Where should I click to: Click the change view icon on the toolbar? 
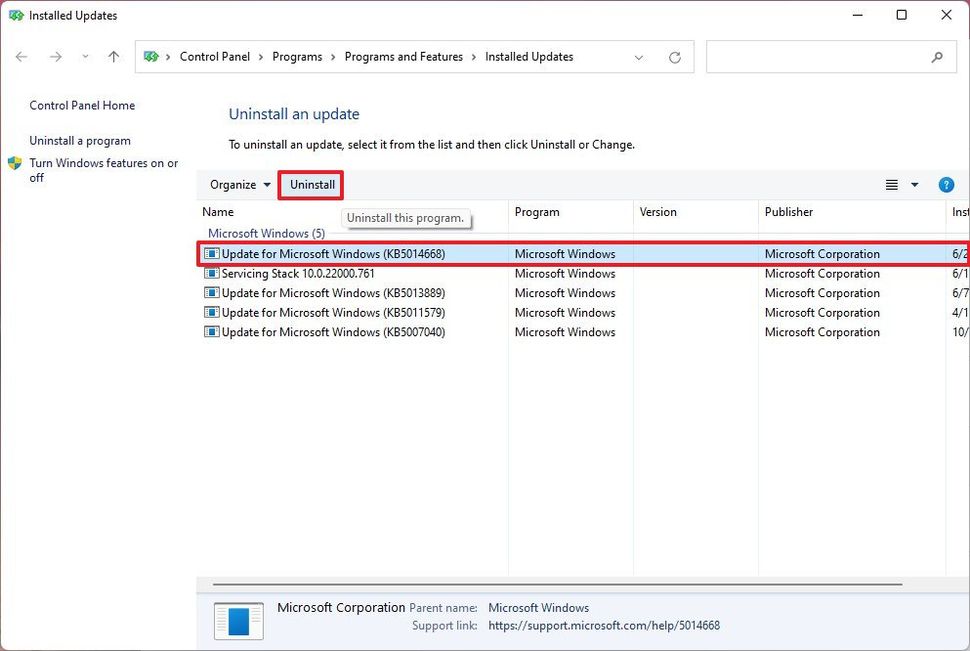click(891, 184)
